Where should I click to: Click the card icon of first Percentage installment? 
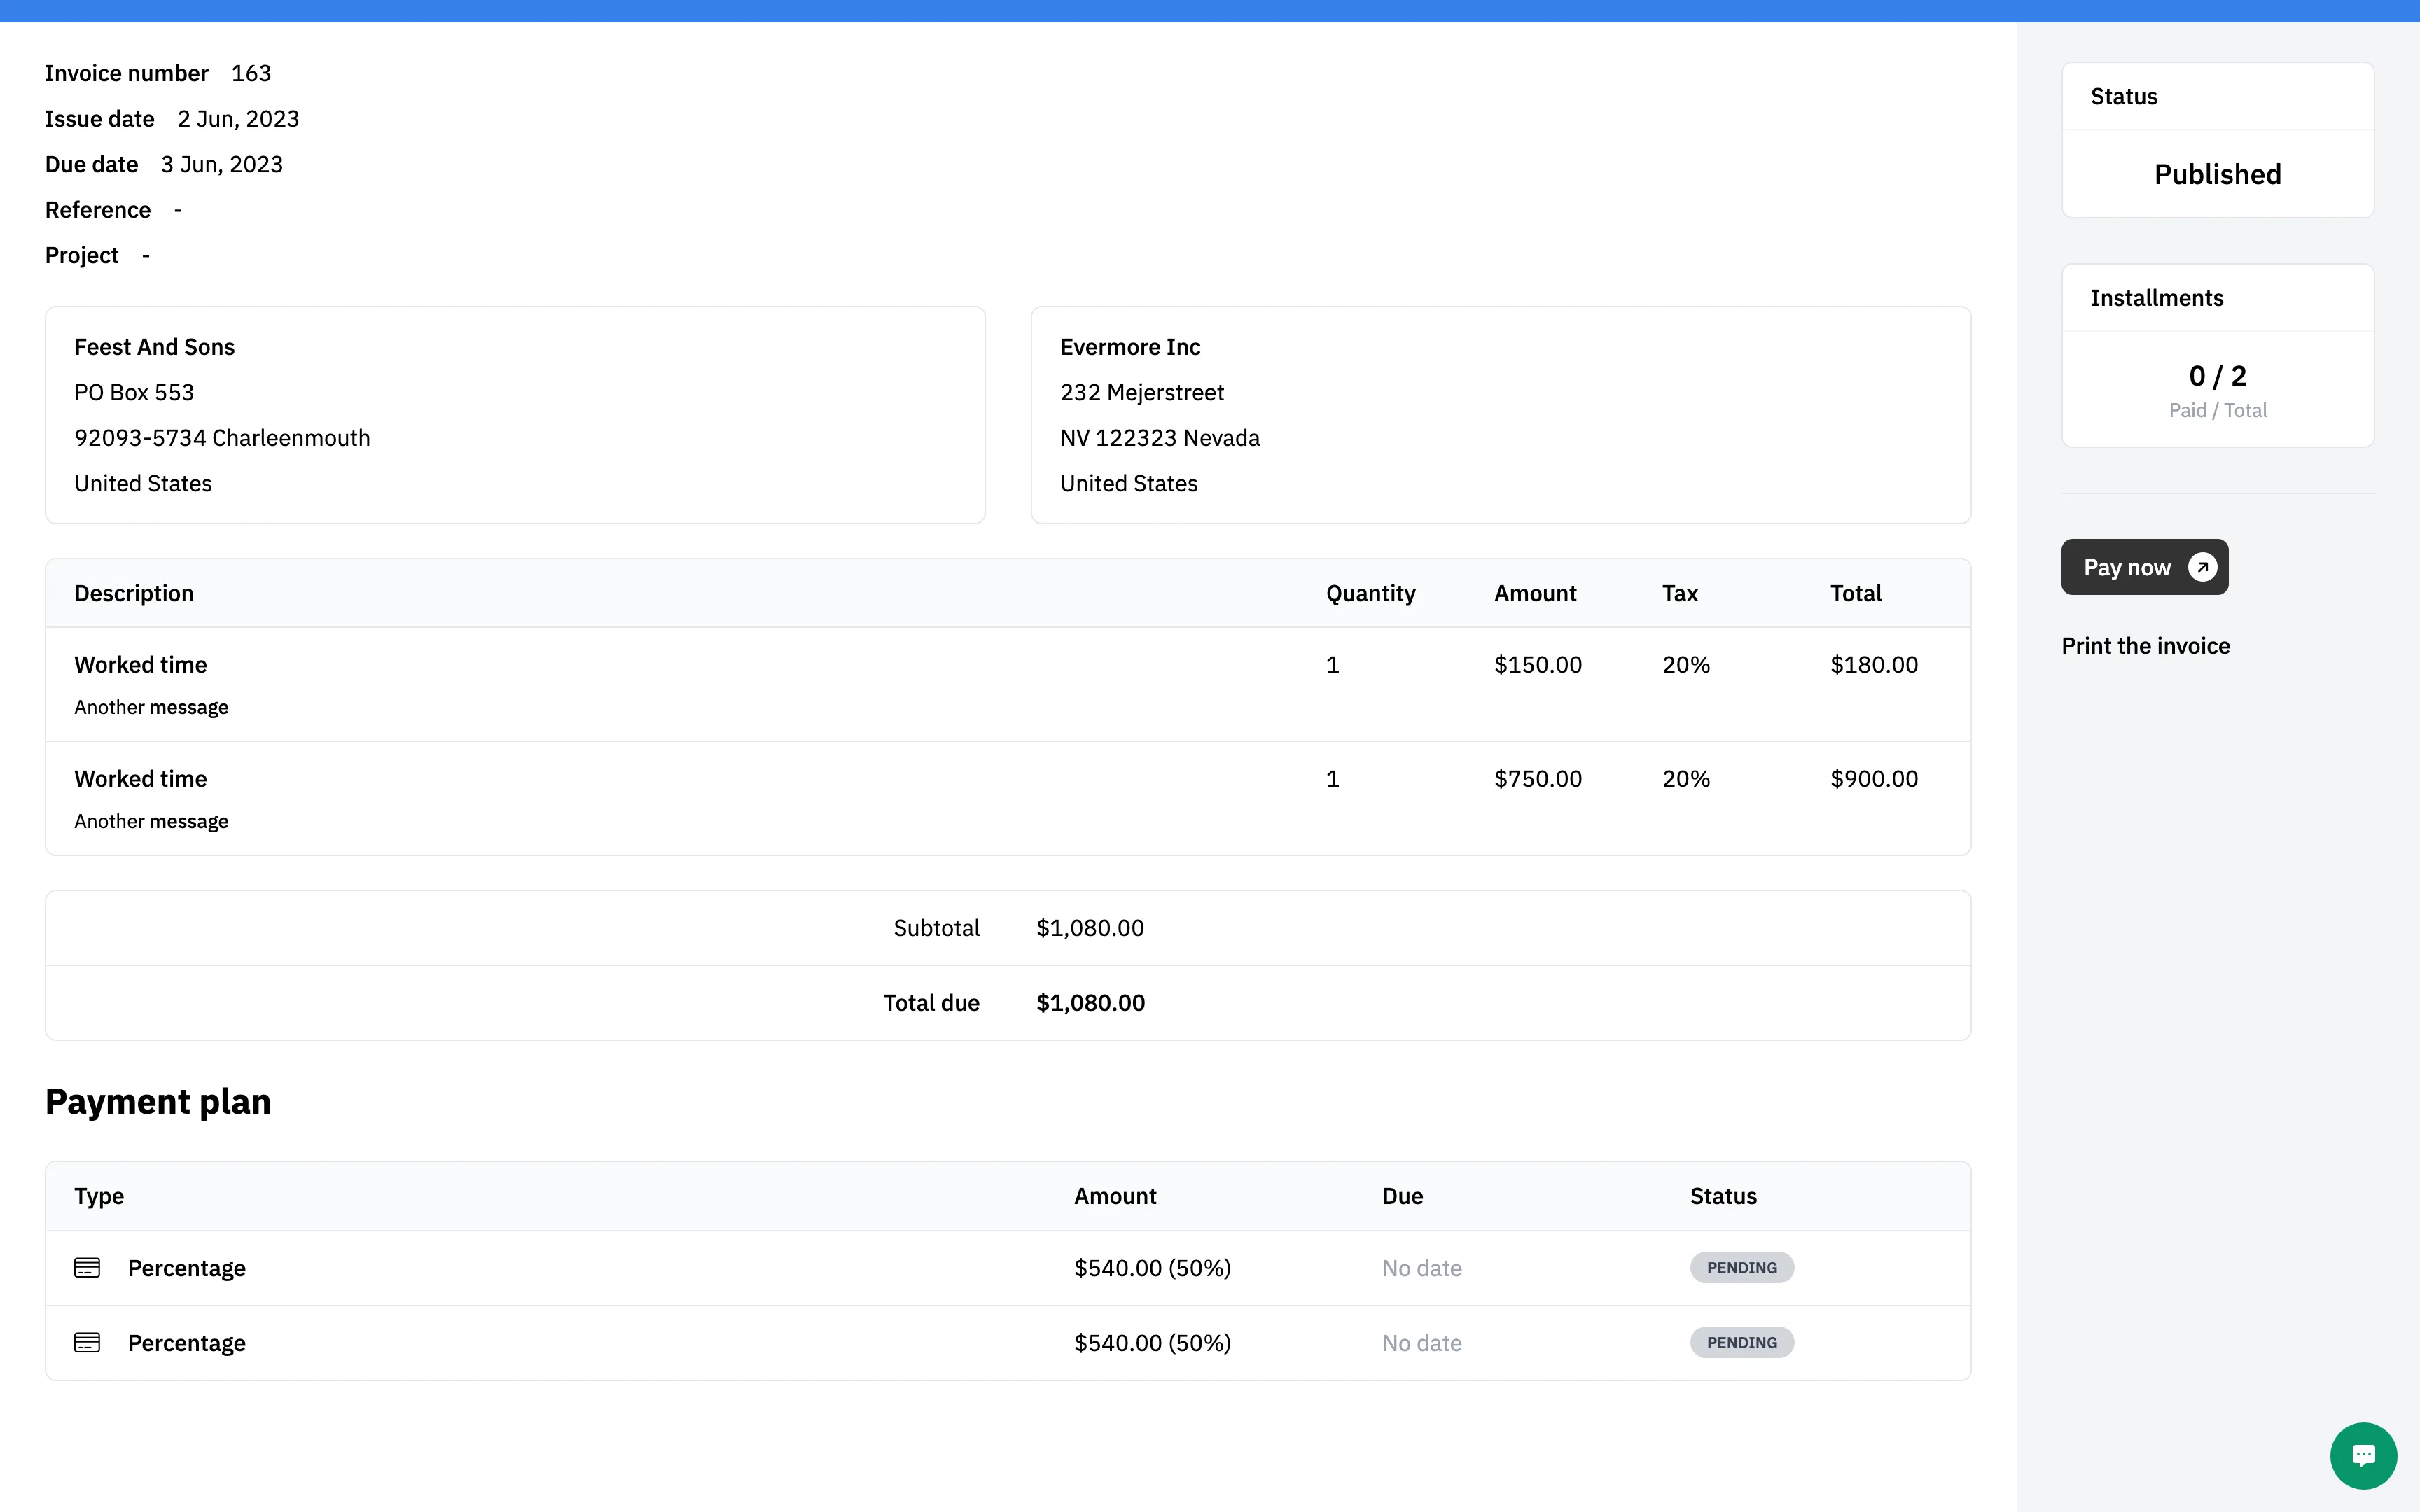pyautogui.click(x=87, y=1268)
